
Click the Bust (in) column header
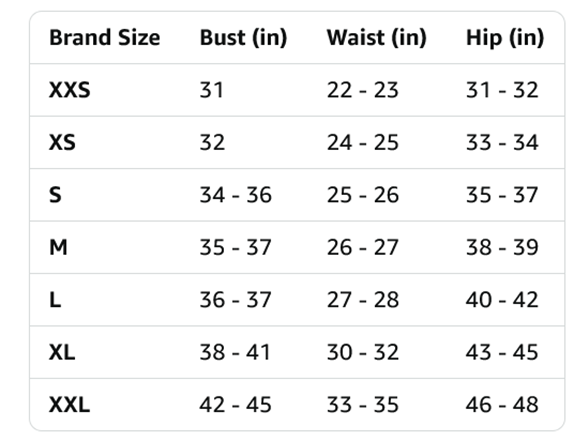[x=243, y=38]
